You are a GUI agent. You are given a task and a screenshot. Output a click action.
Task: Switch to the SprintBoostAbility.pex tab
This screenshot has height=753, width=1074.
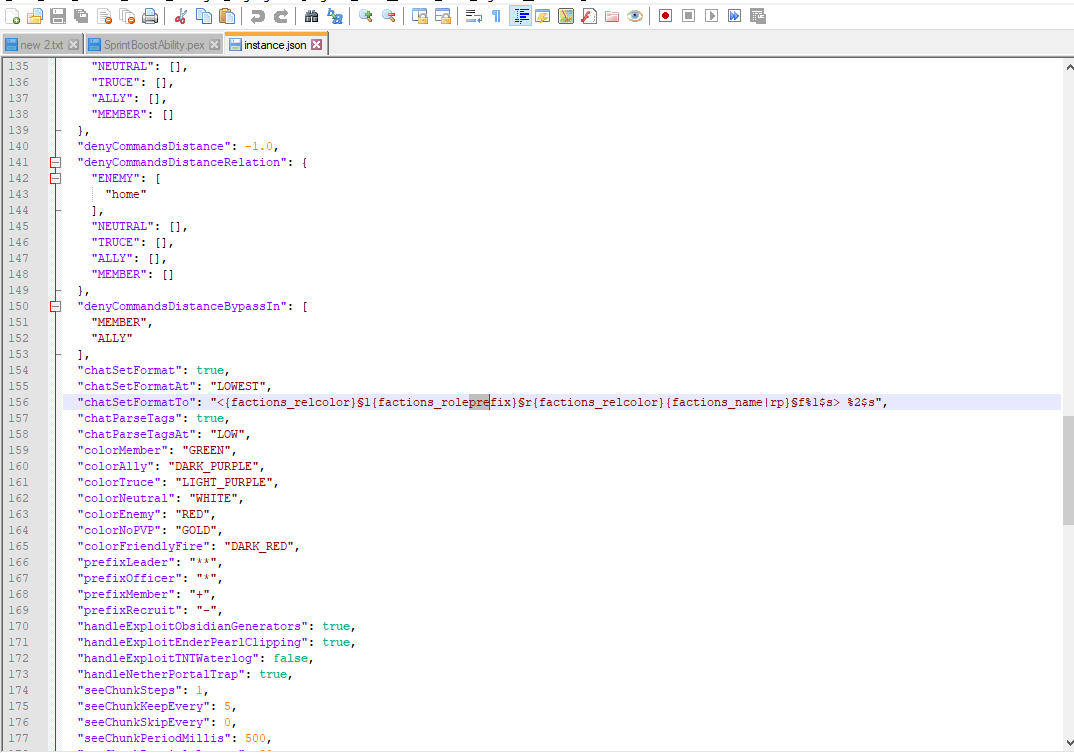click(154, 45)
